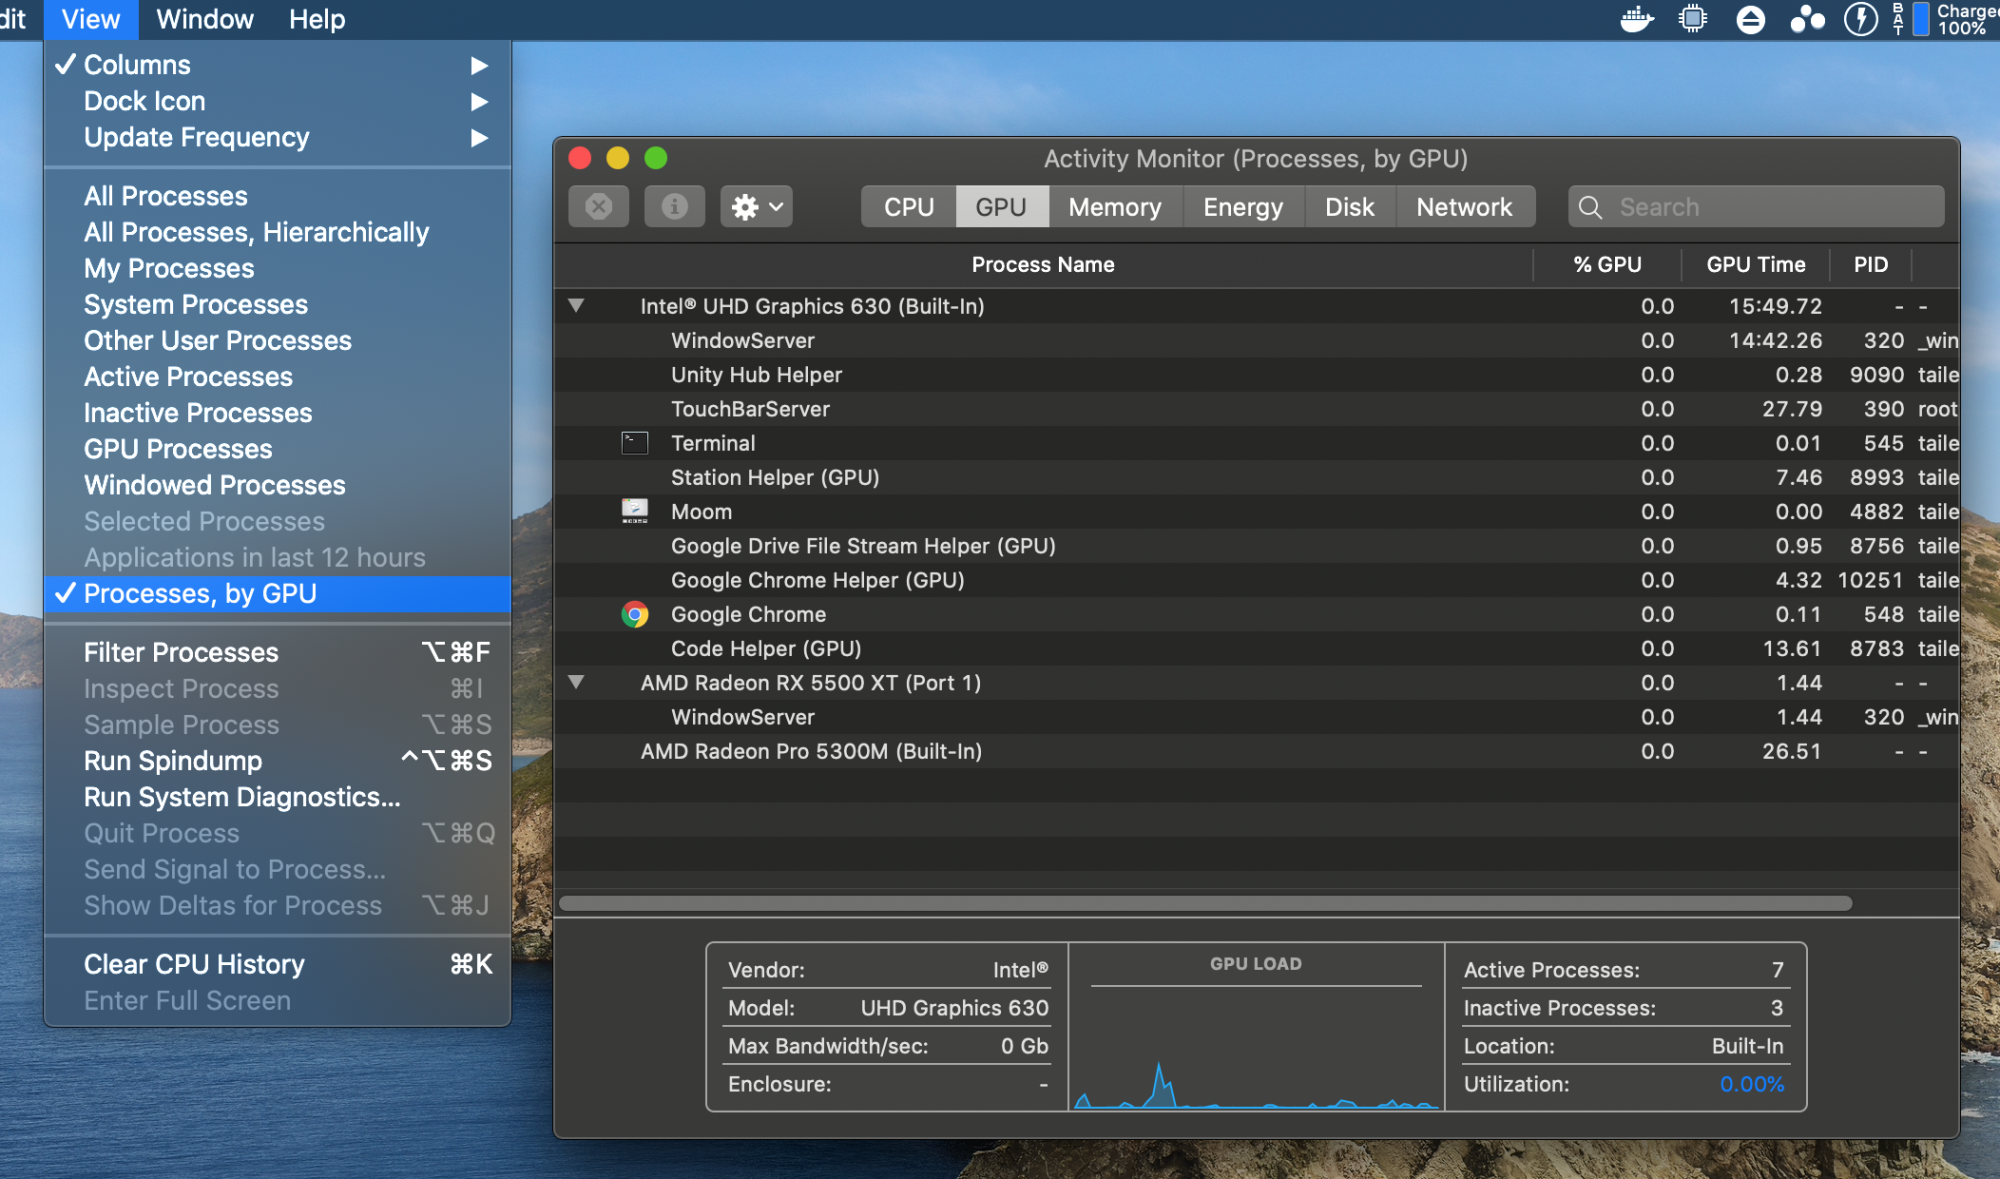The width and height of the screenshot is (2000, 1179).
Task: Collapse the AMD Radeon RX 5500 XT group
Action: coord(576,682)
